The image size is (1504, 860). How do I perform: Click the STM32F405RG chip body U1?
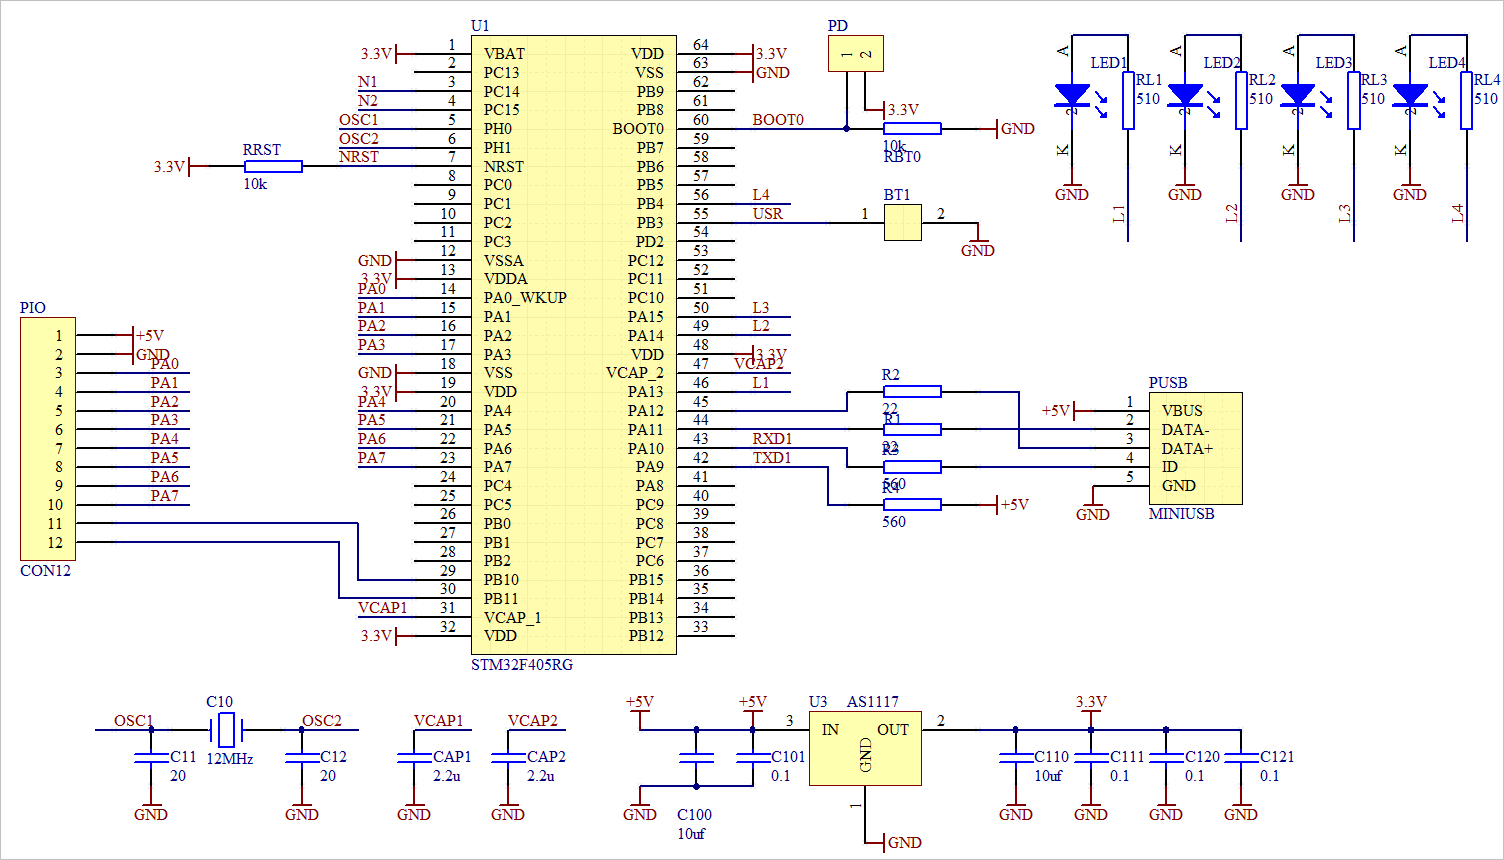point(575,340)
